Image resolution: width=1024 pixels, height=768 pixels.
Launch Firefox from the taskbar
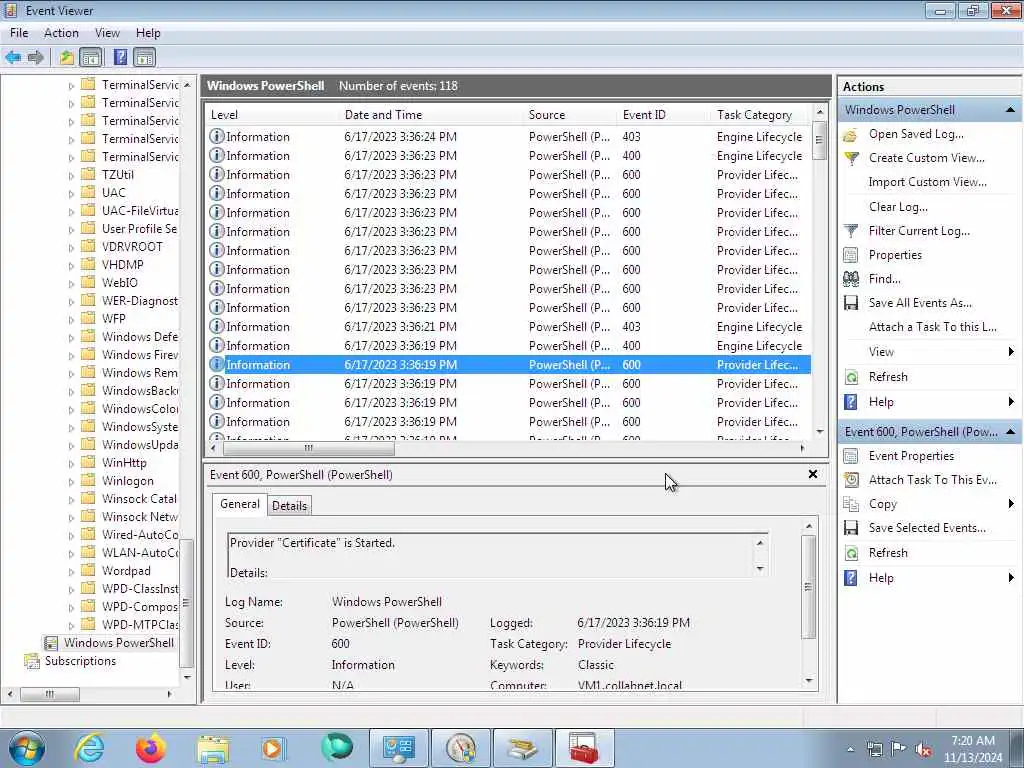point(151,748)
